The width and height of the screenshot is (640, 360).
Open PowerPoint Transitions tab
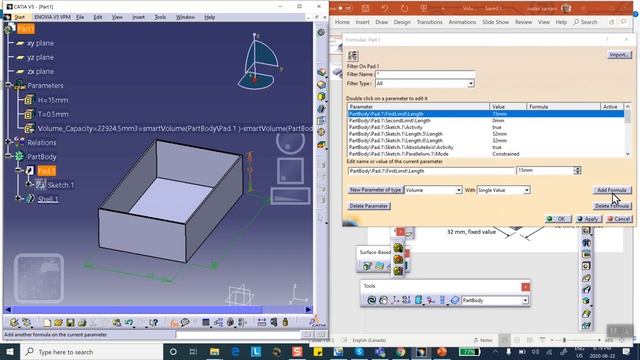[429, 22]
